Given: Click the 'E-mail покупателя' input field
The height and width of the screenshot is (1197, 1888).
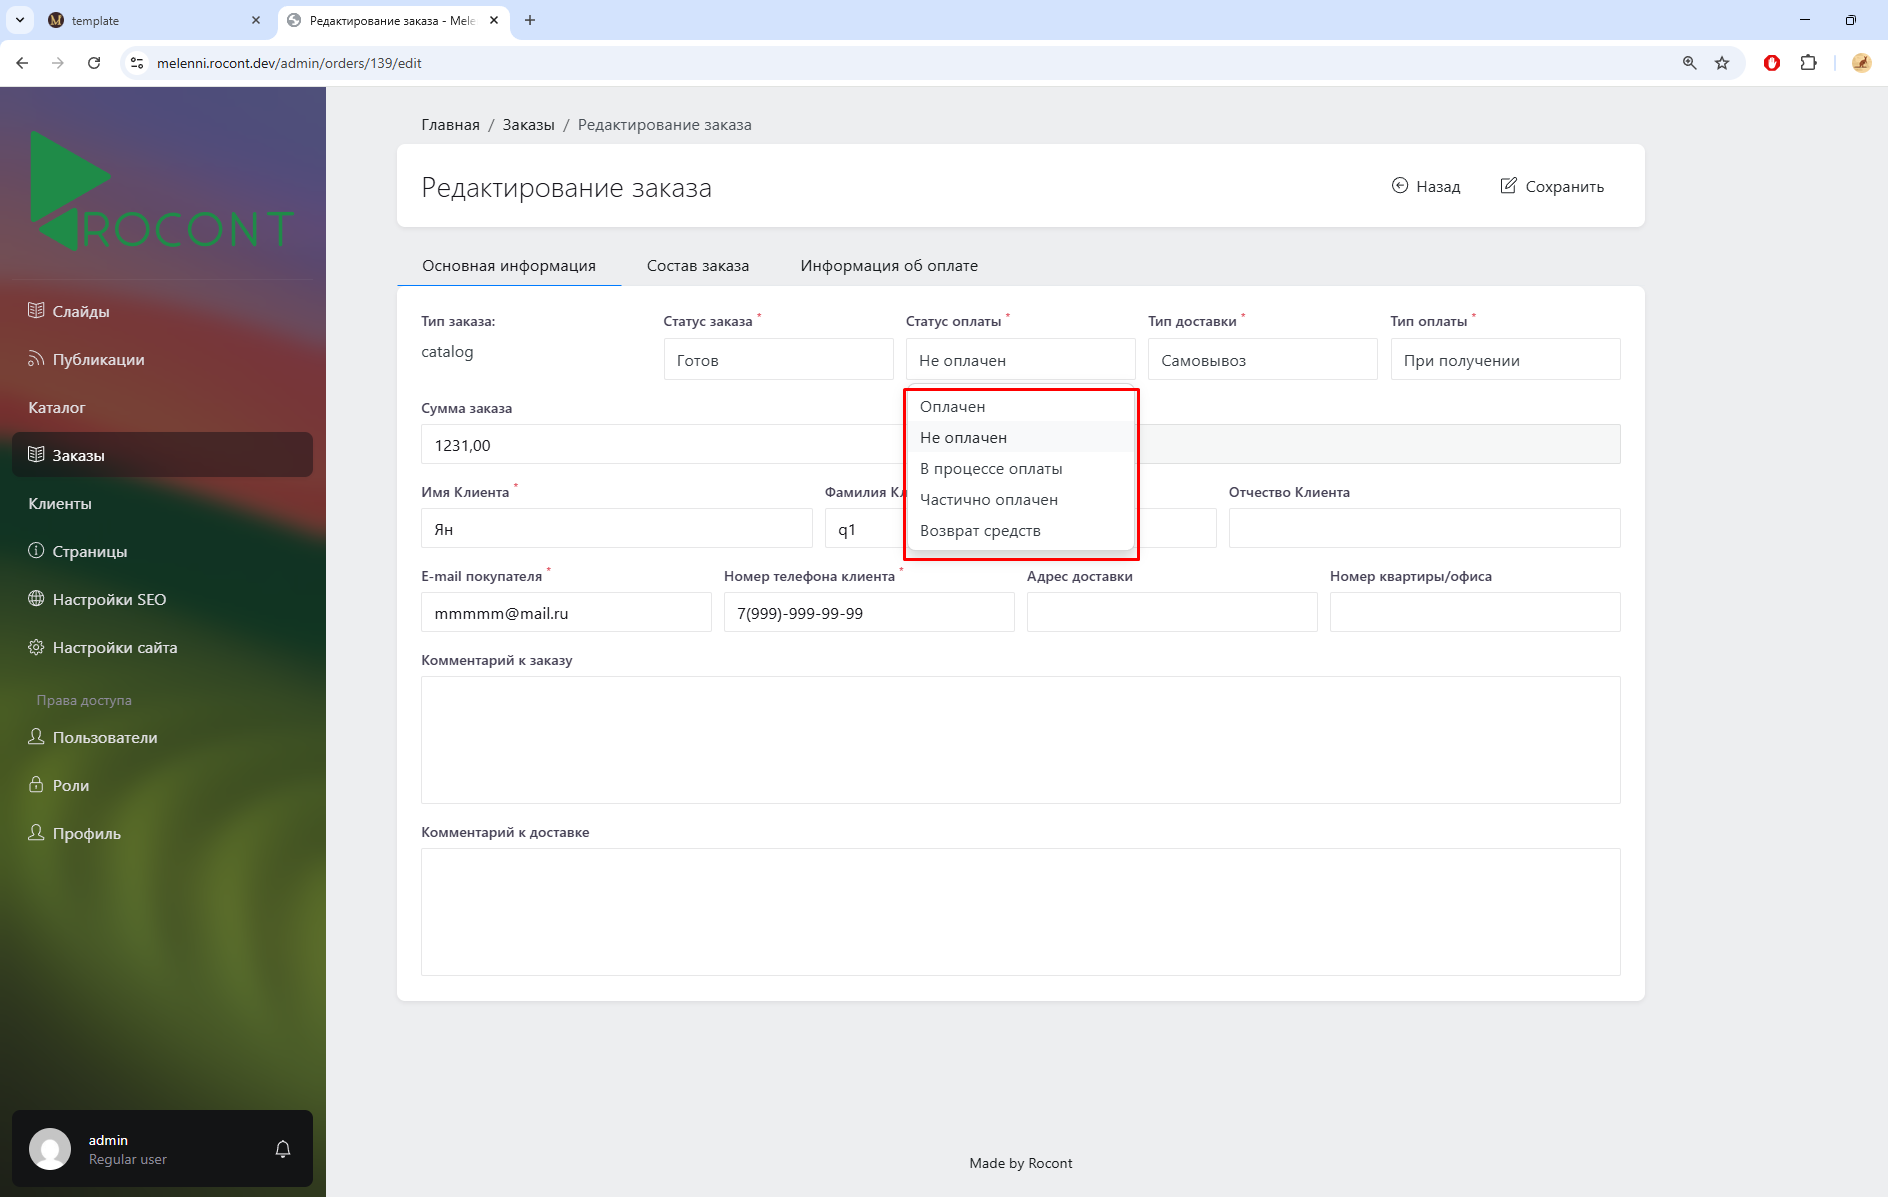Looking at the screenshot, I should coord(566,613).
